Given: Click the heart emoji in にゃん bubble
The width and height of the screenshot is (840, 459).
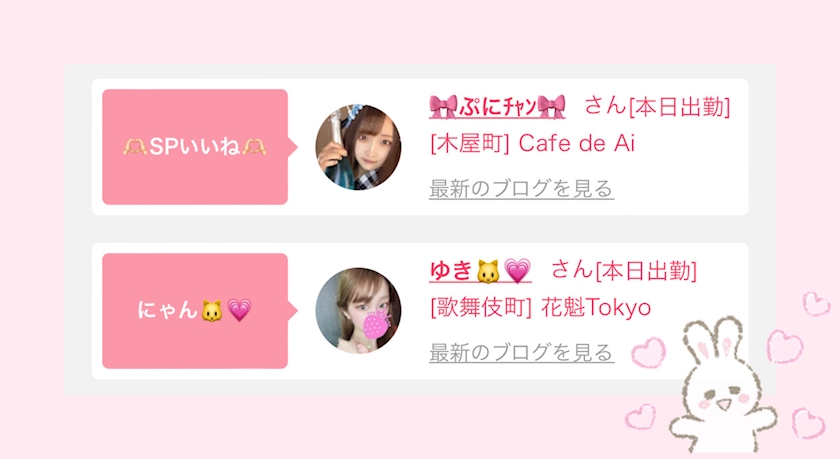Looking at the screenshot, I should point(239,311).
